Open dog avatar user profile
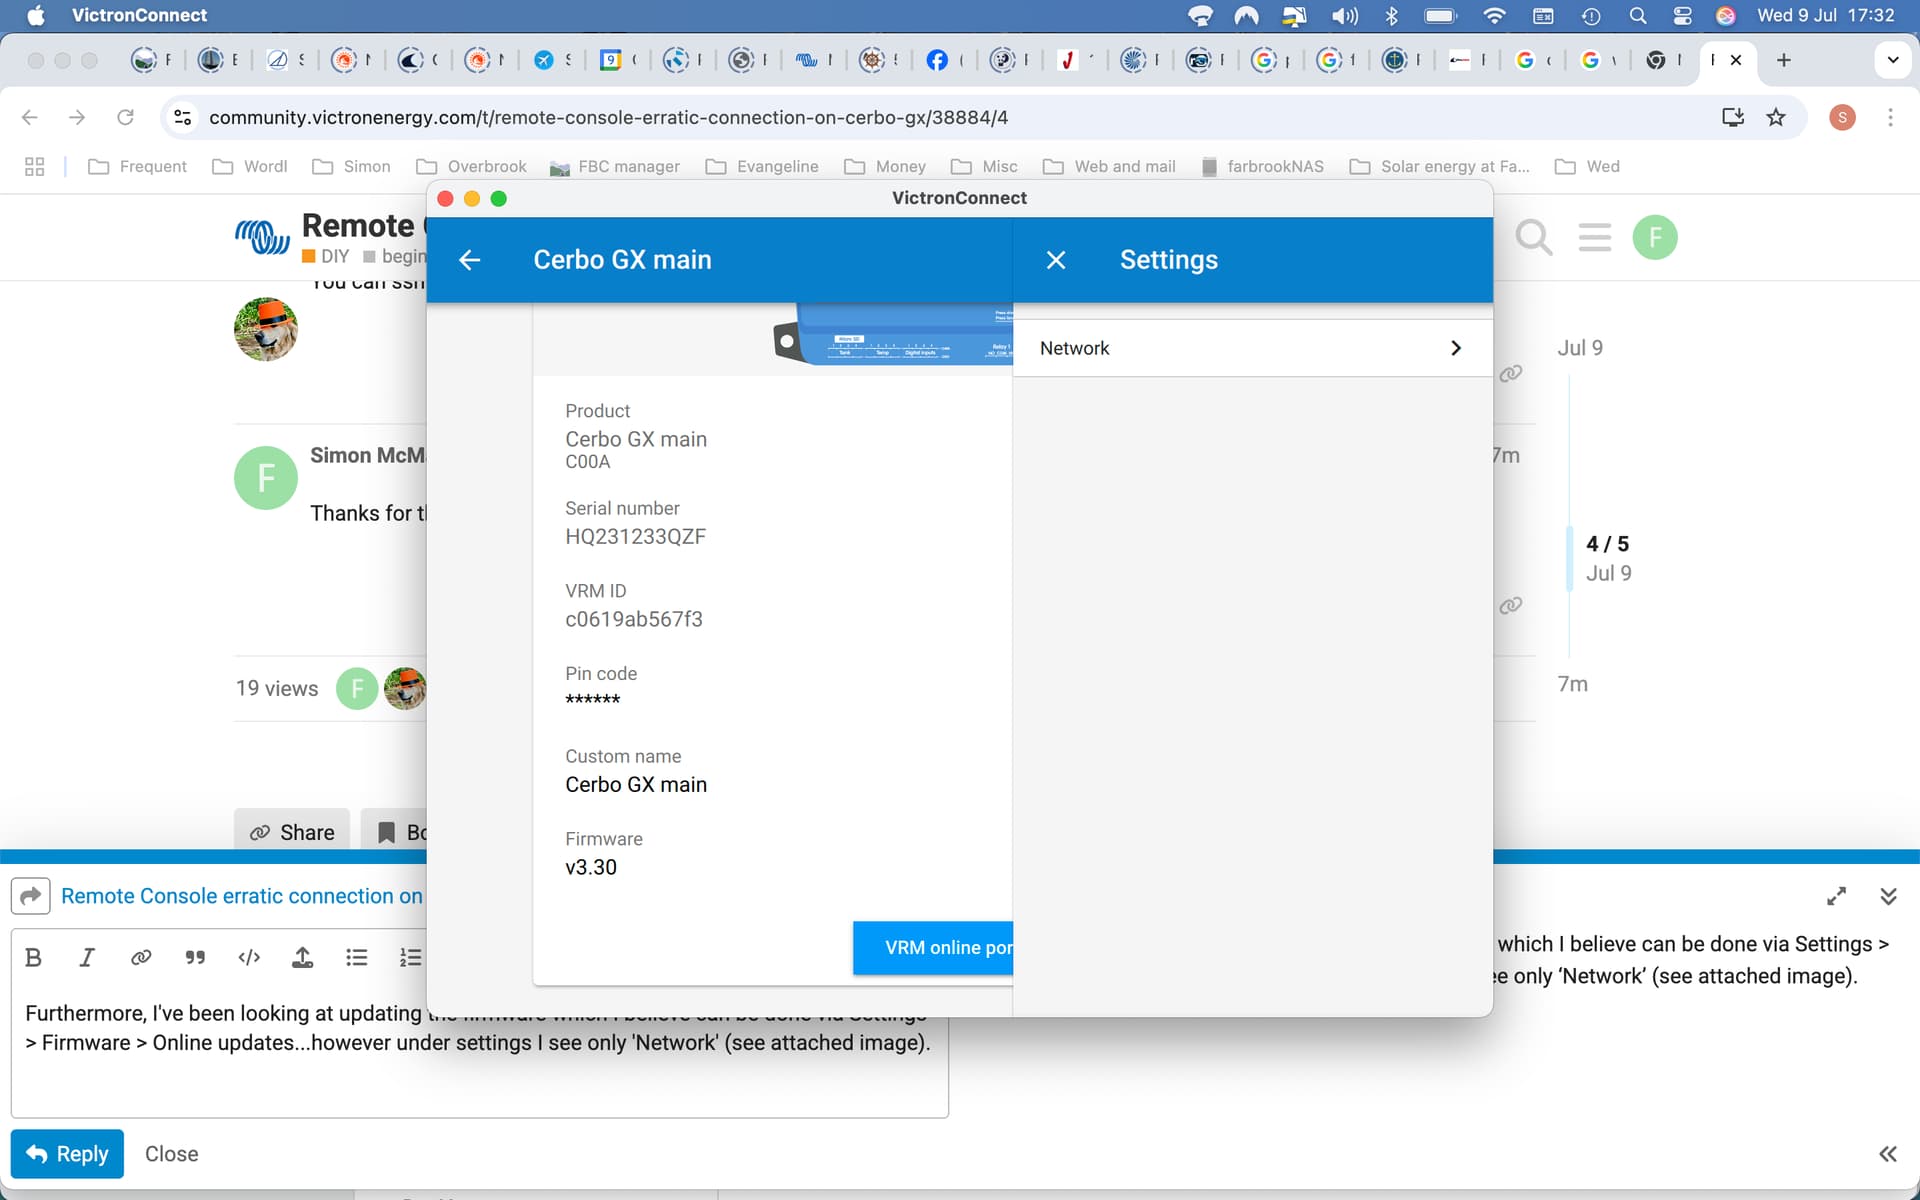Image resolution: width=1920 pixels, height=1200 pixels. 265,329
